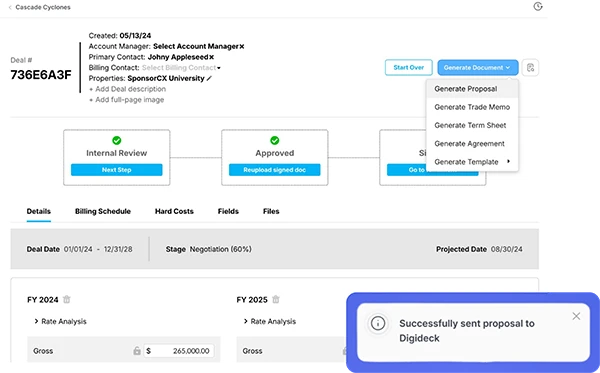Screen dimensions: 600x373
Task: Click Add Deal description
Action: [x=127, y=89]
